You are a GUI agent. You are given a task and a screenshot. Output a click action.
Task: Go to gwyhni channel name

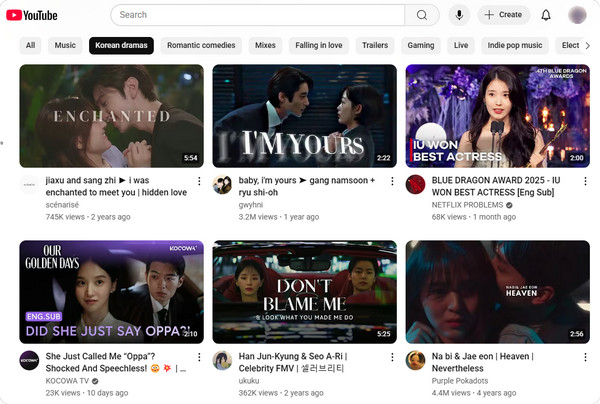click(x=251, y=205)
